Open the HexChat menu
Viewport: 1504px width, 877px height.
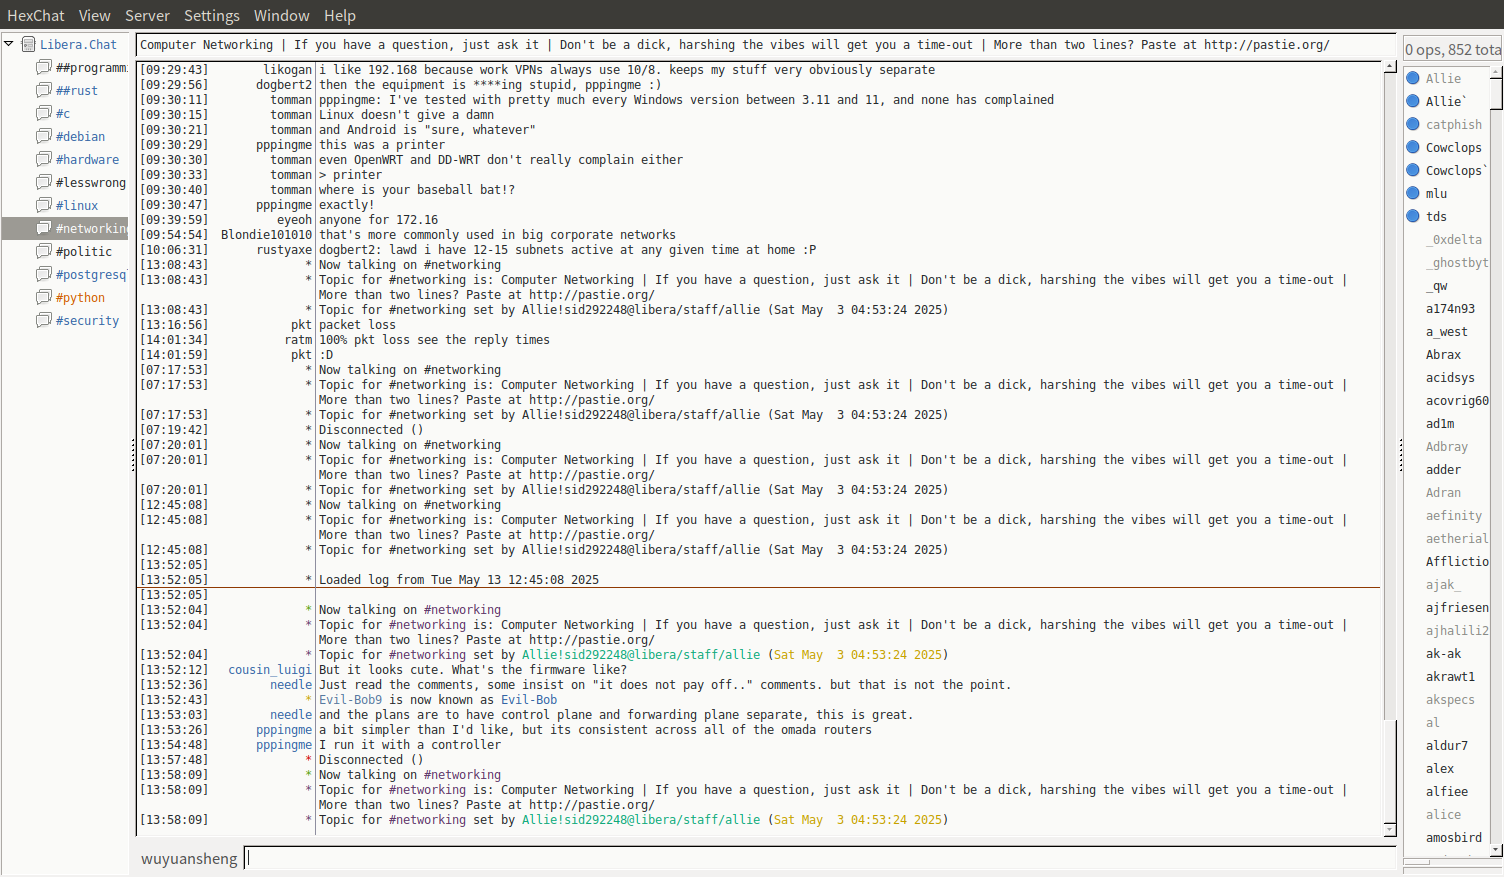[35, 15]
